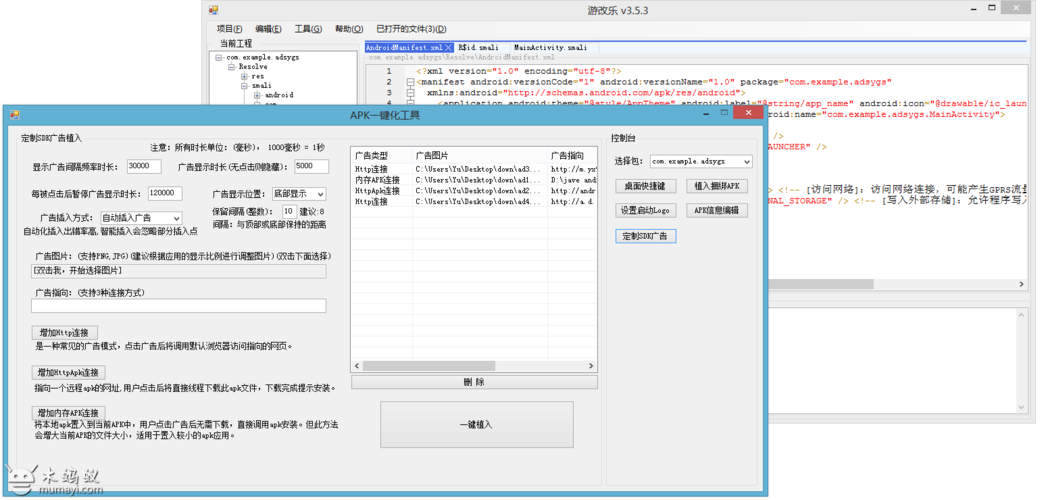Open the 编辑(E) menu in 游改乐

[x=268, y=29]
